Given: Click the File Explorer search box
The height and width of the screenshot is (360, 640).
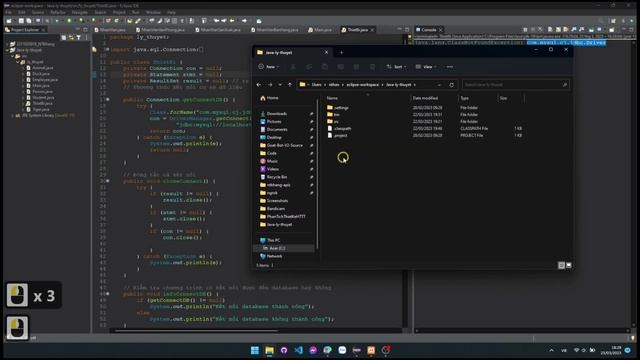Looking at the screenshot, I should point(516,85).
